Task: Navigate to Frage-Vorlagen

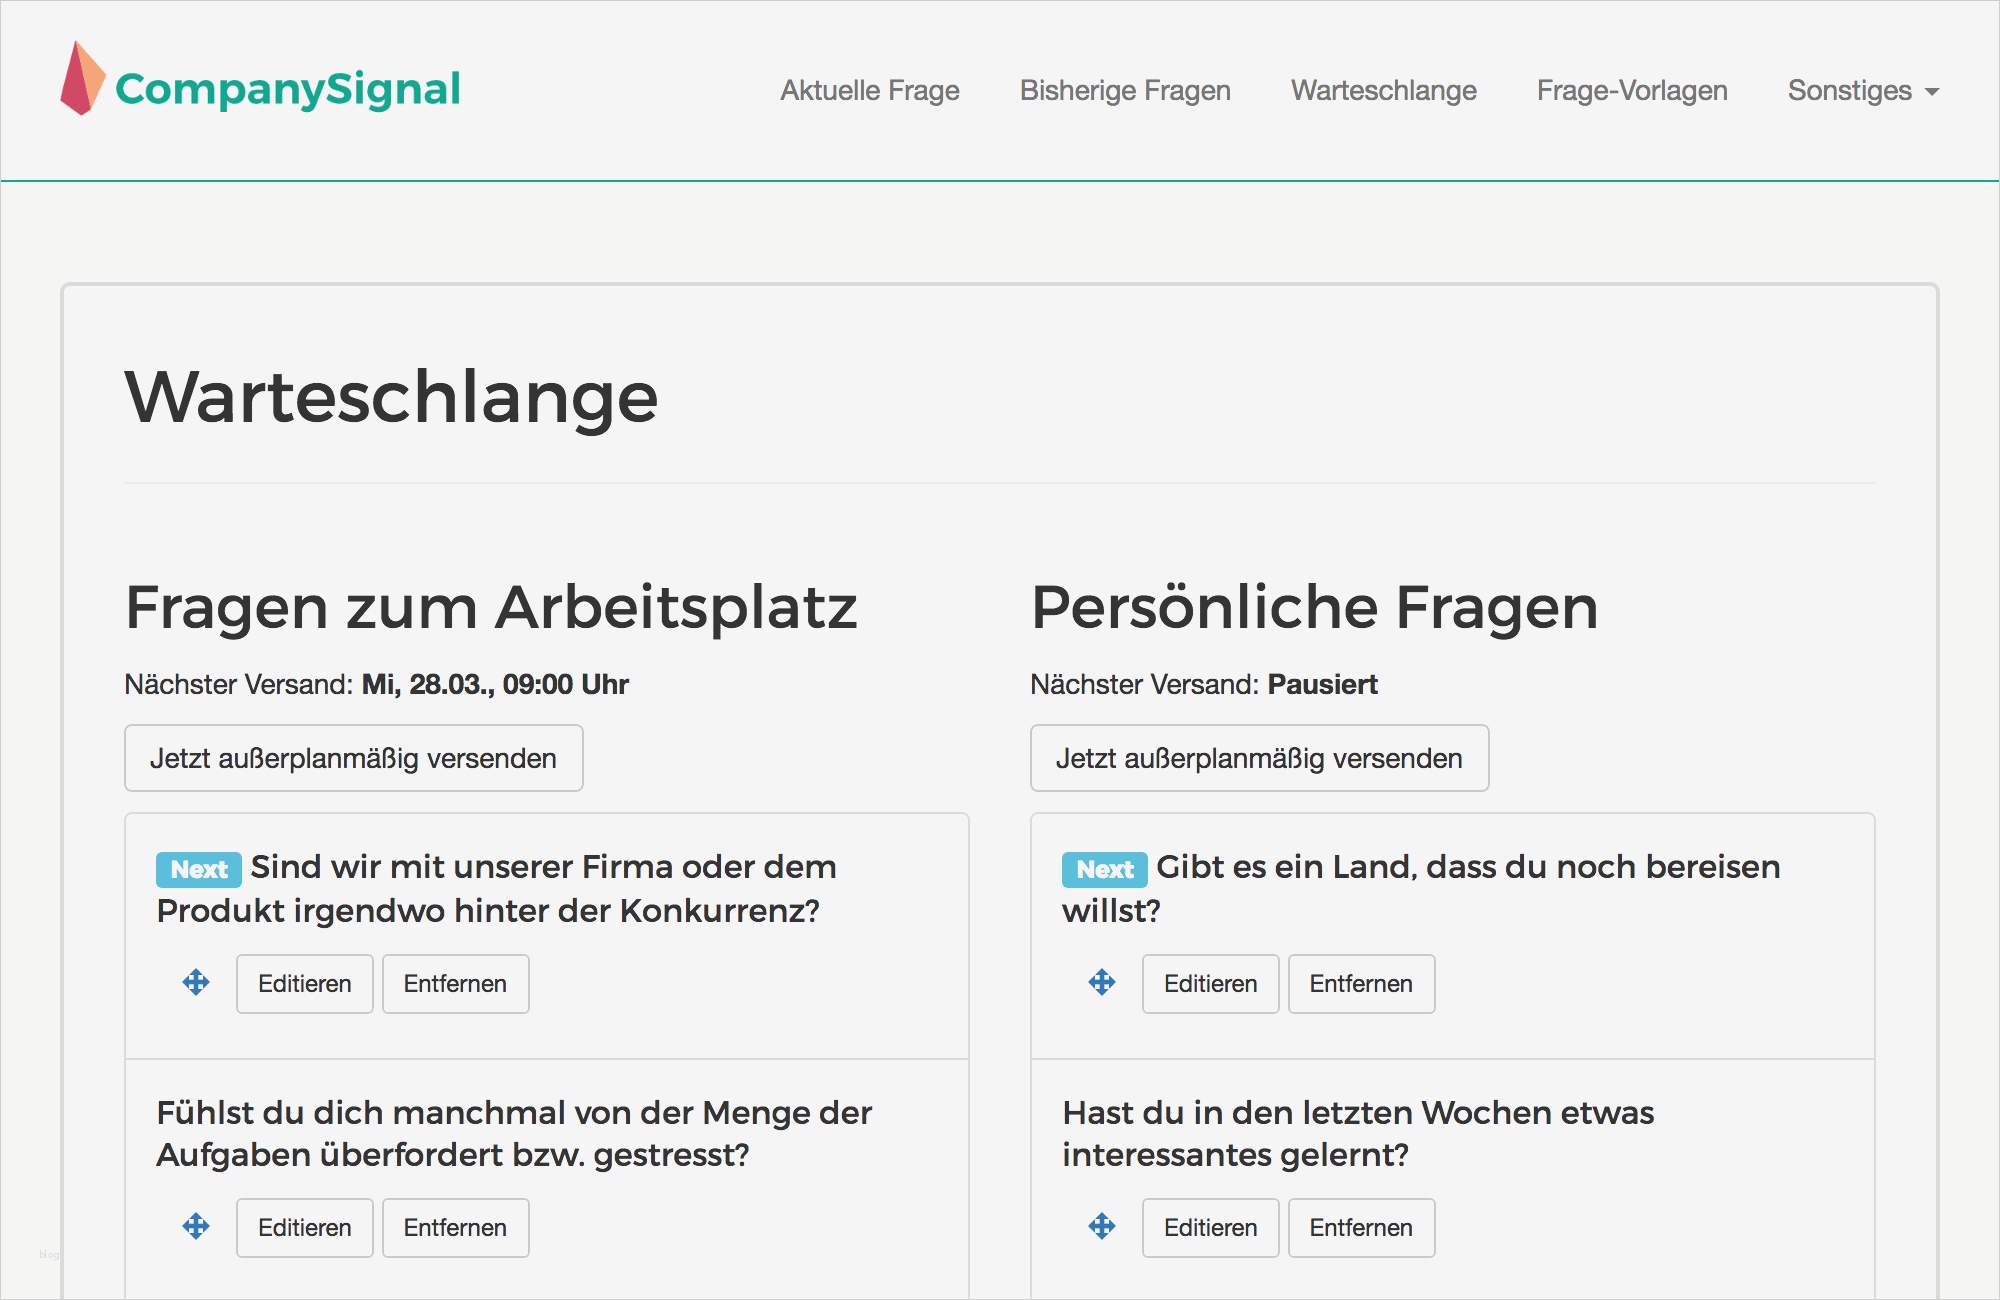Action: click(1631, 90)
